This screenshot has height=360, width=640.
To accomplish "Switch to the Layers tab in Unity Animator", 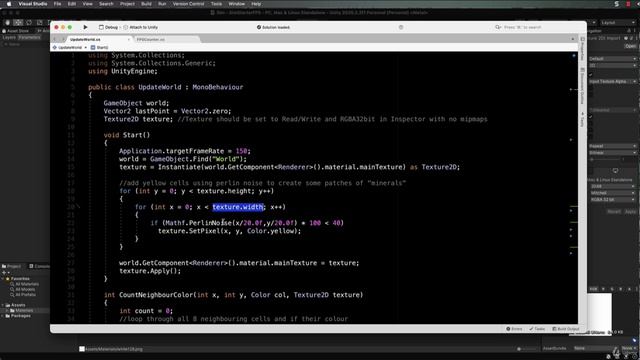I will (x=9, y=38).
